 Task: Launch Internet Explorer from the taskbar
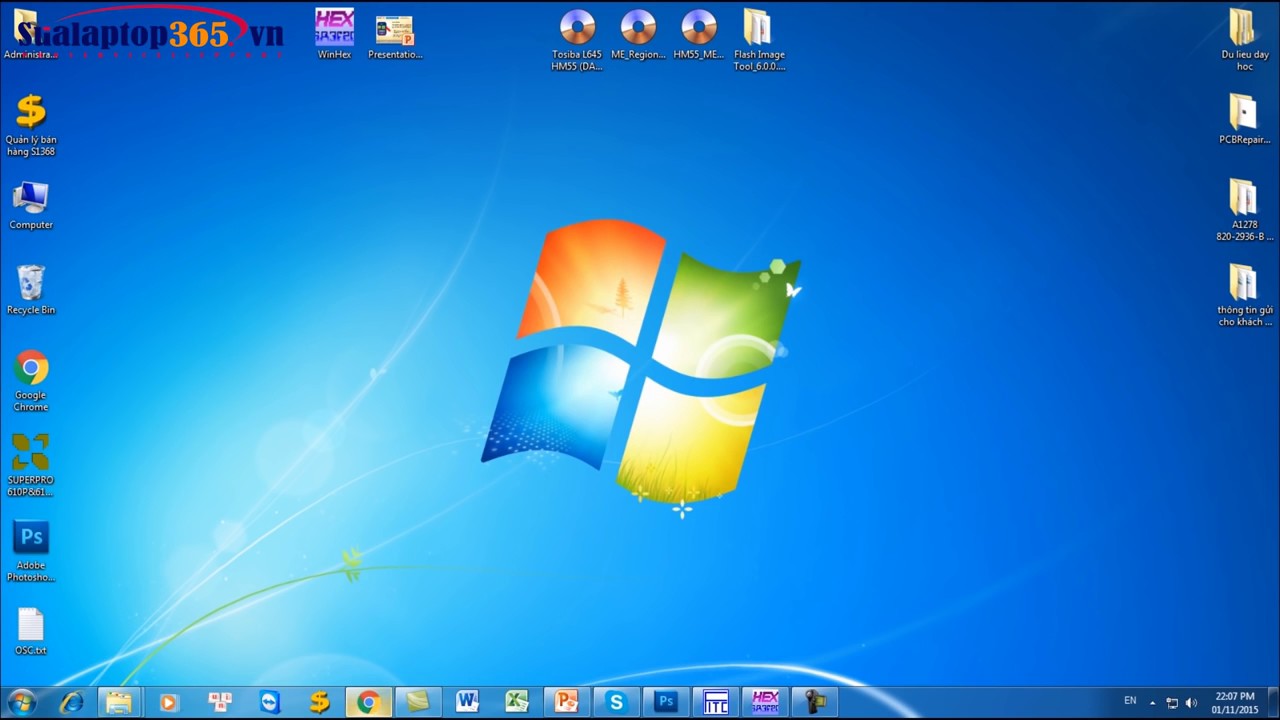pos(71,702)
